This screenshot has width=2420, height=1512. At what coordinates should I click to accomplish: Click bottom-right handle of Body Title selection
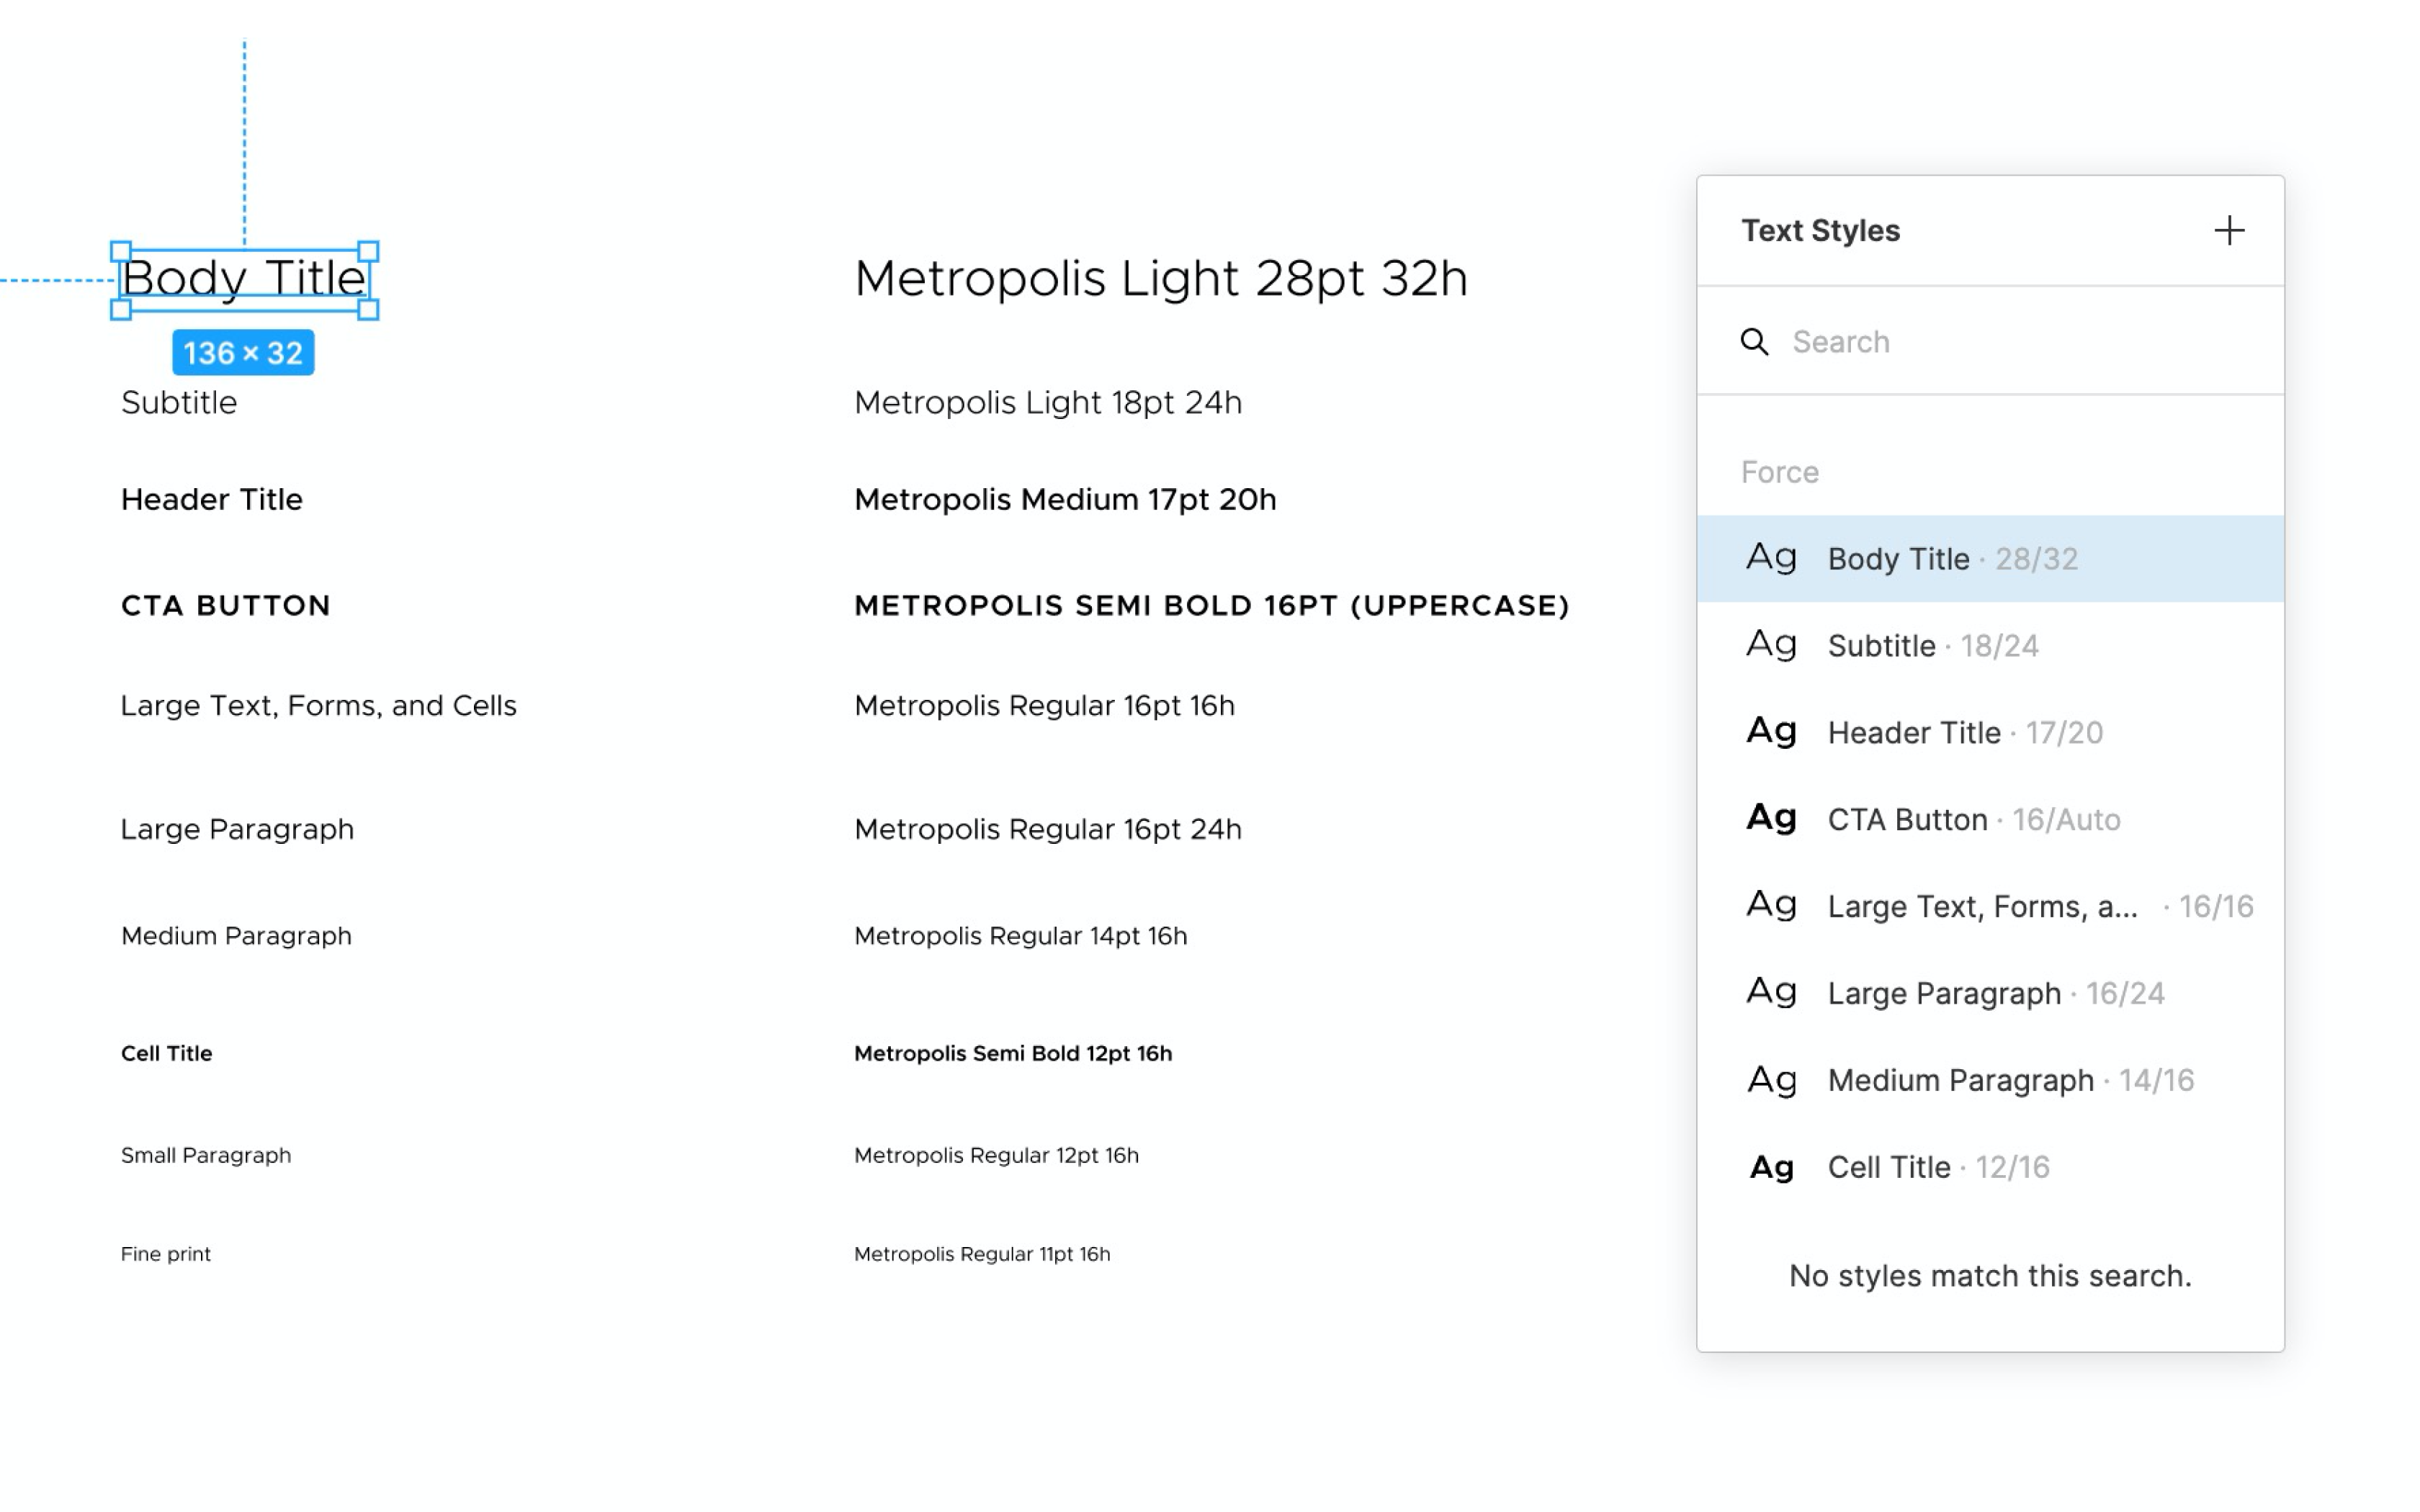pyautogui.click(x=368, y=310)
